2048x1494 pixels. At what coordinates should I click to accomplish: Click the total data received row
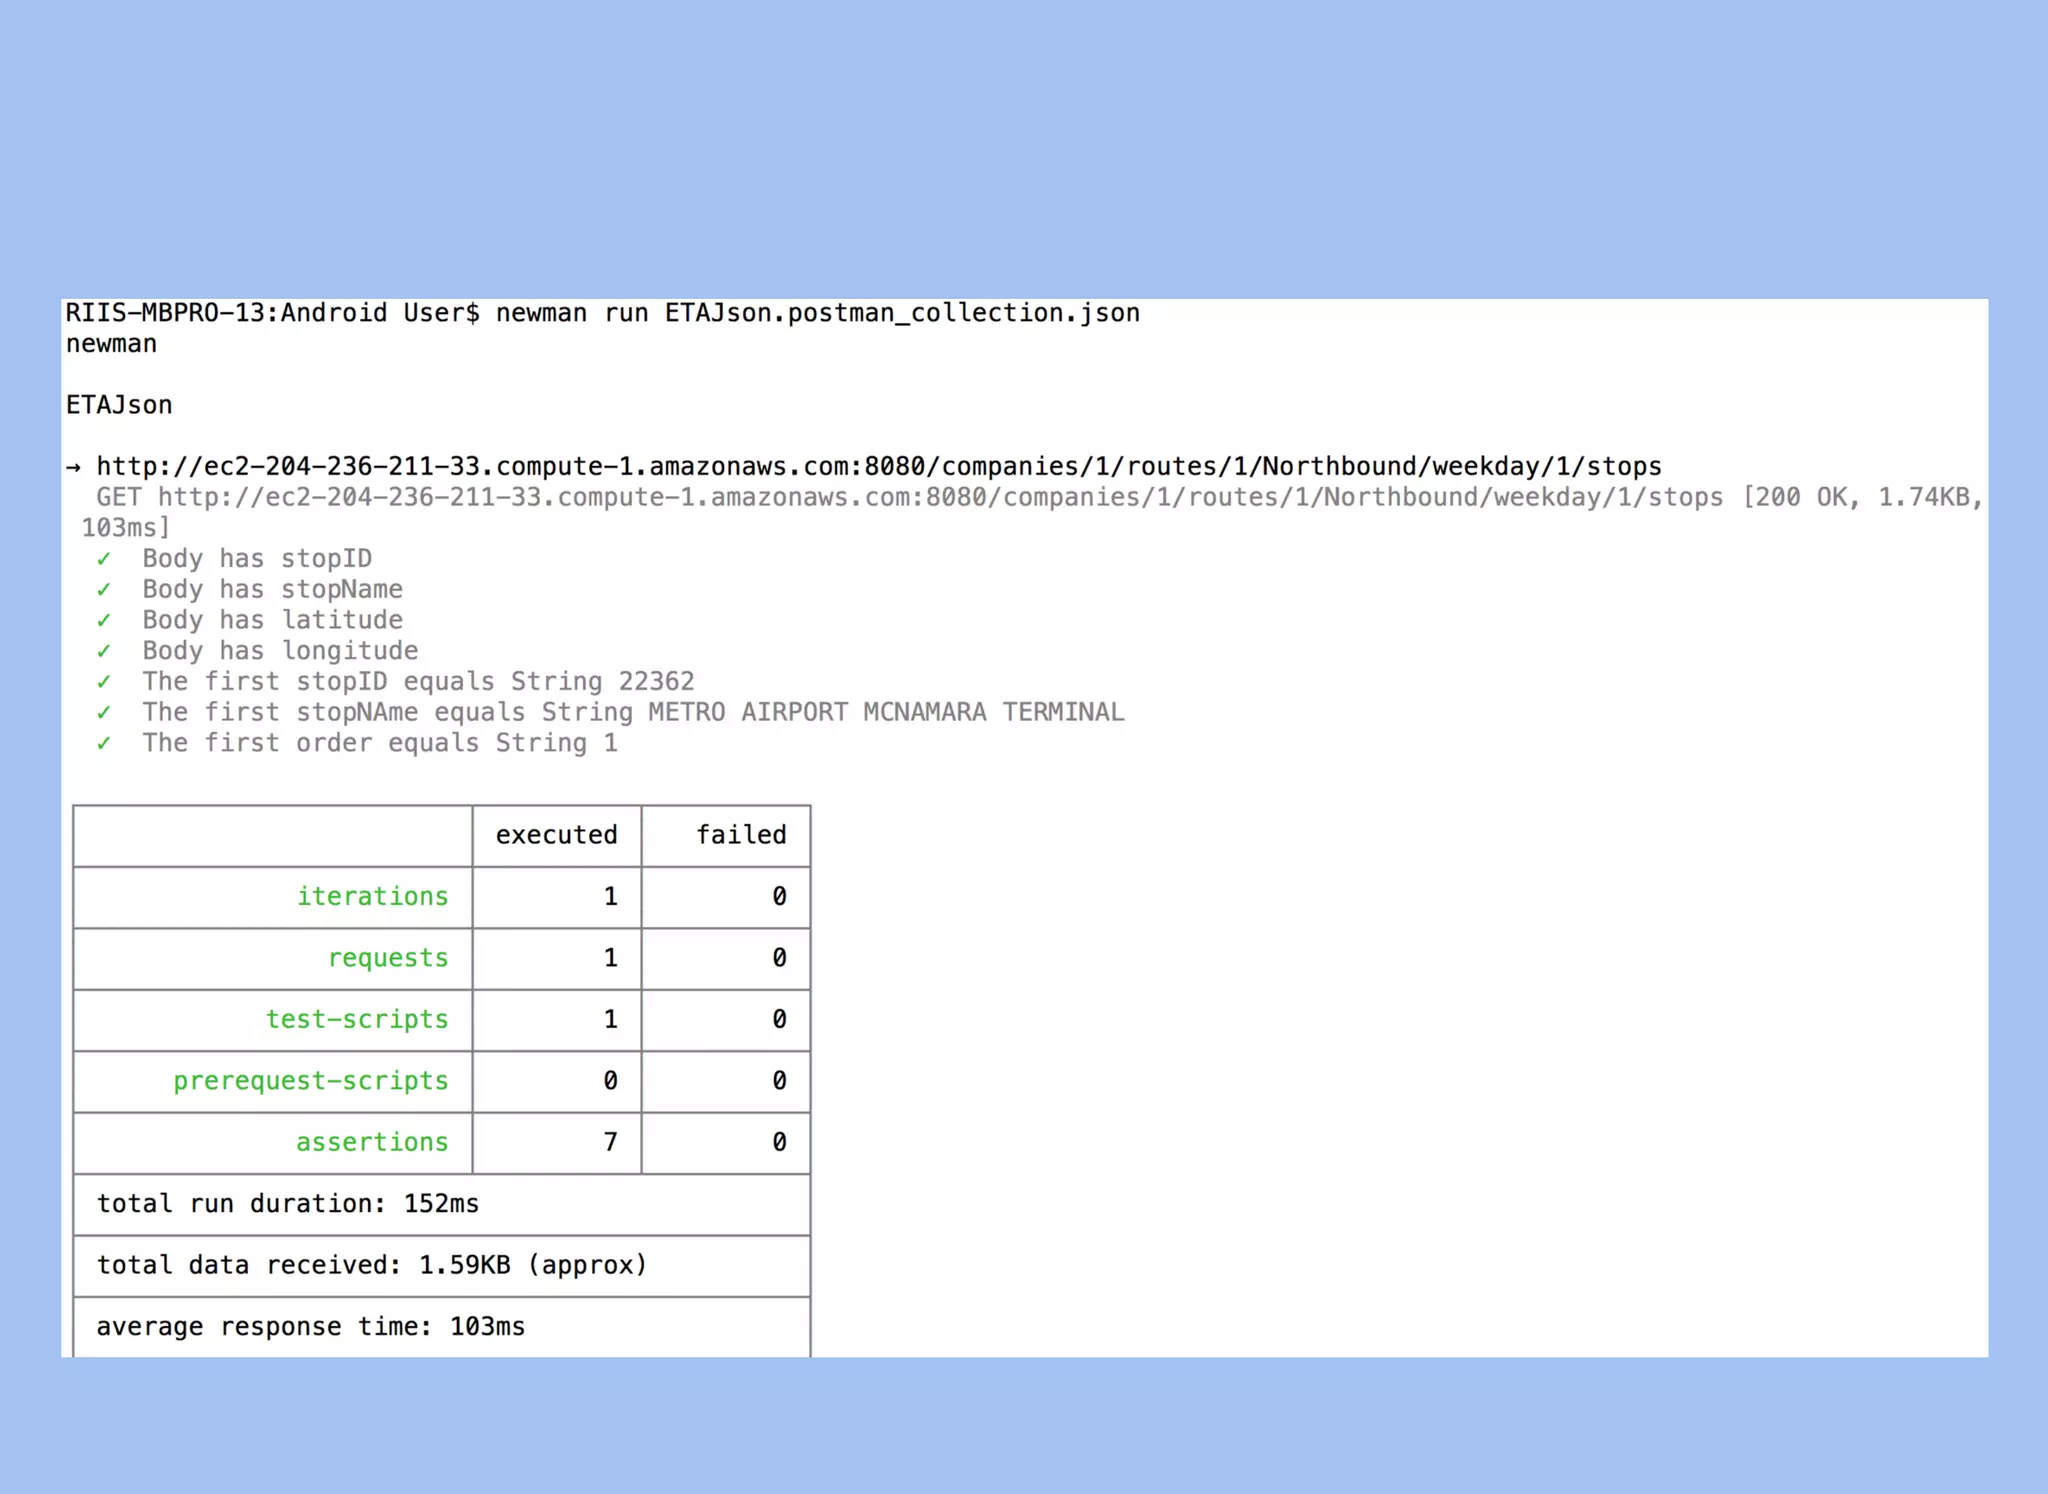(x=371, y=1265)
